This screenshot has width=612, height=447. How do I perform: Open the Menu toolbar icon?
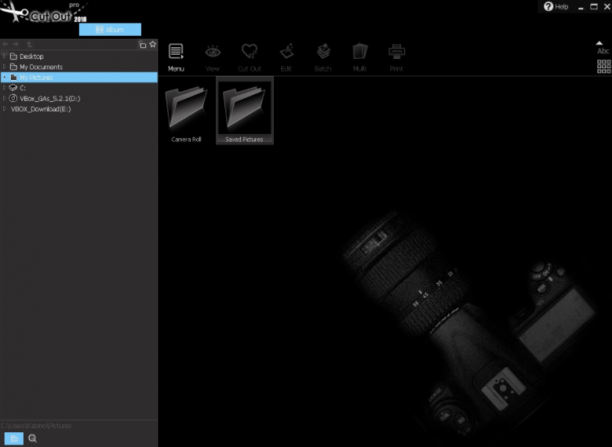tap(176, 57)
